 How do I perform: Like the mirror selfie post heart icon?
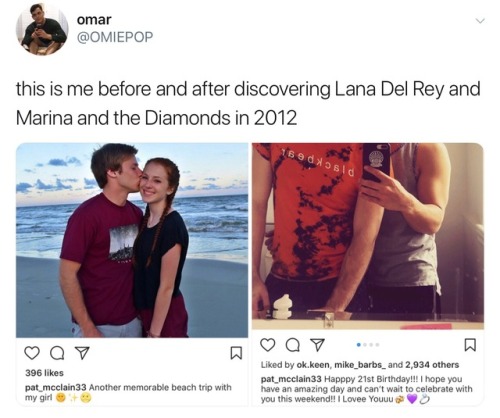(267, 345)
